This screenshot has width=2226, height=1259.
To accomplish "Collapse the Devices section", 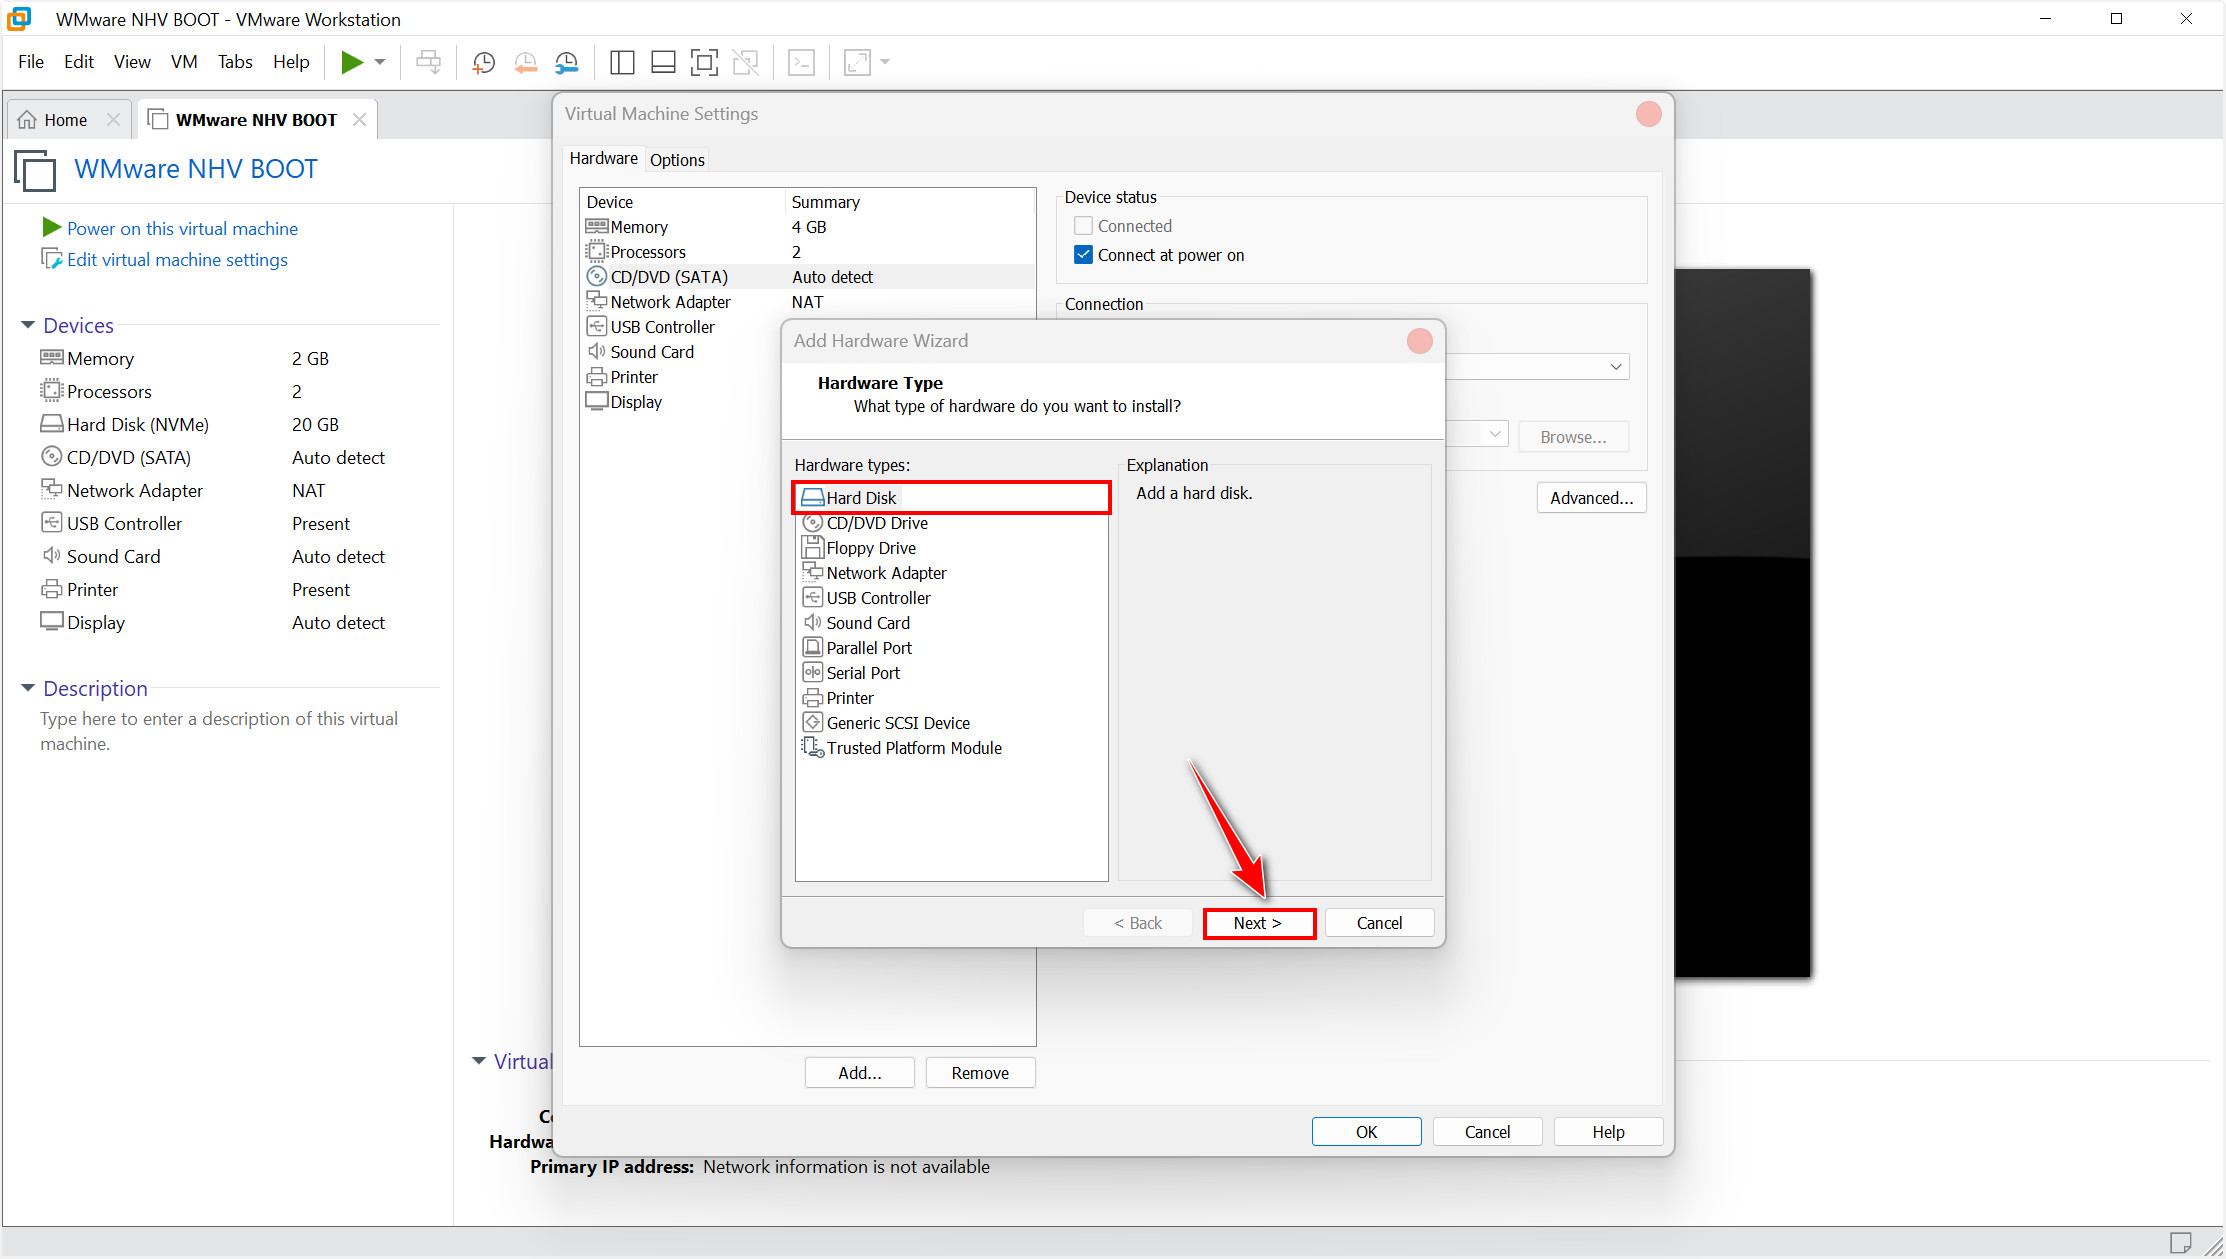I will pos(28,325).
